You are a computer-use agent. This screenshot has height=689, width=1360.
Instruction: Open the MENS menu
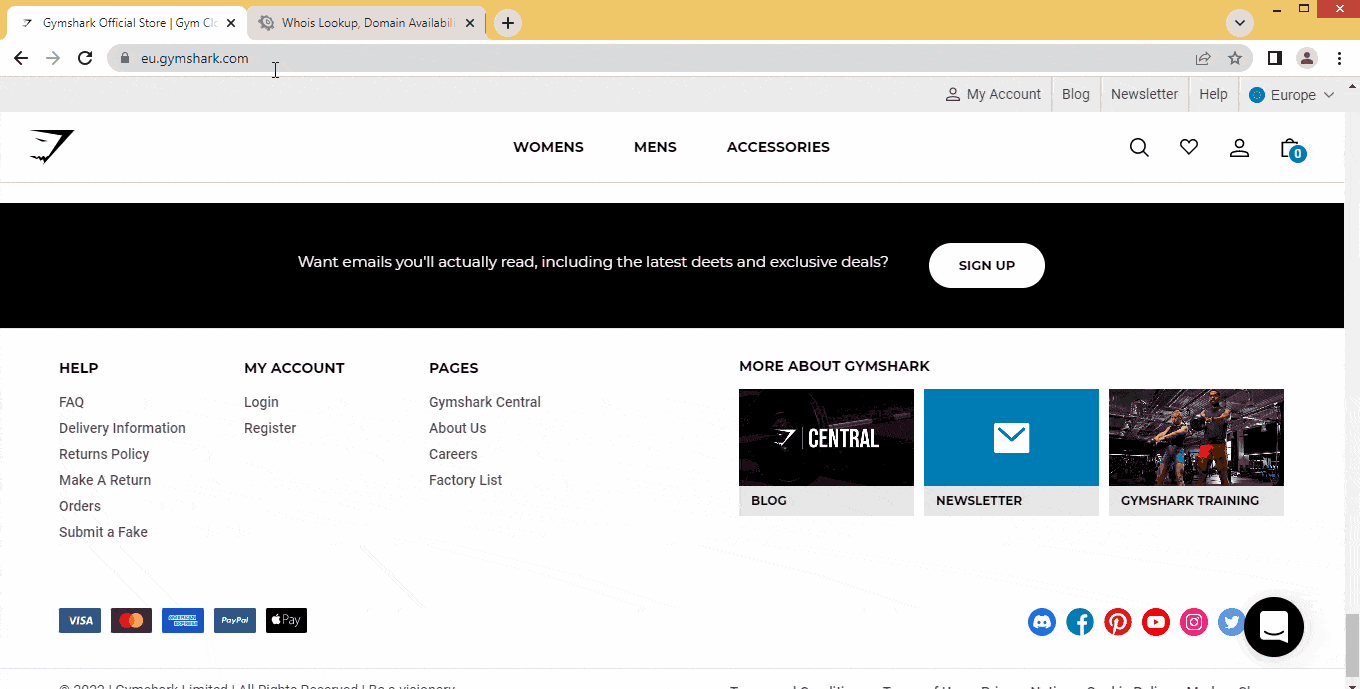655,147
